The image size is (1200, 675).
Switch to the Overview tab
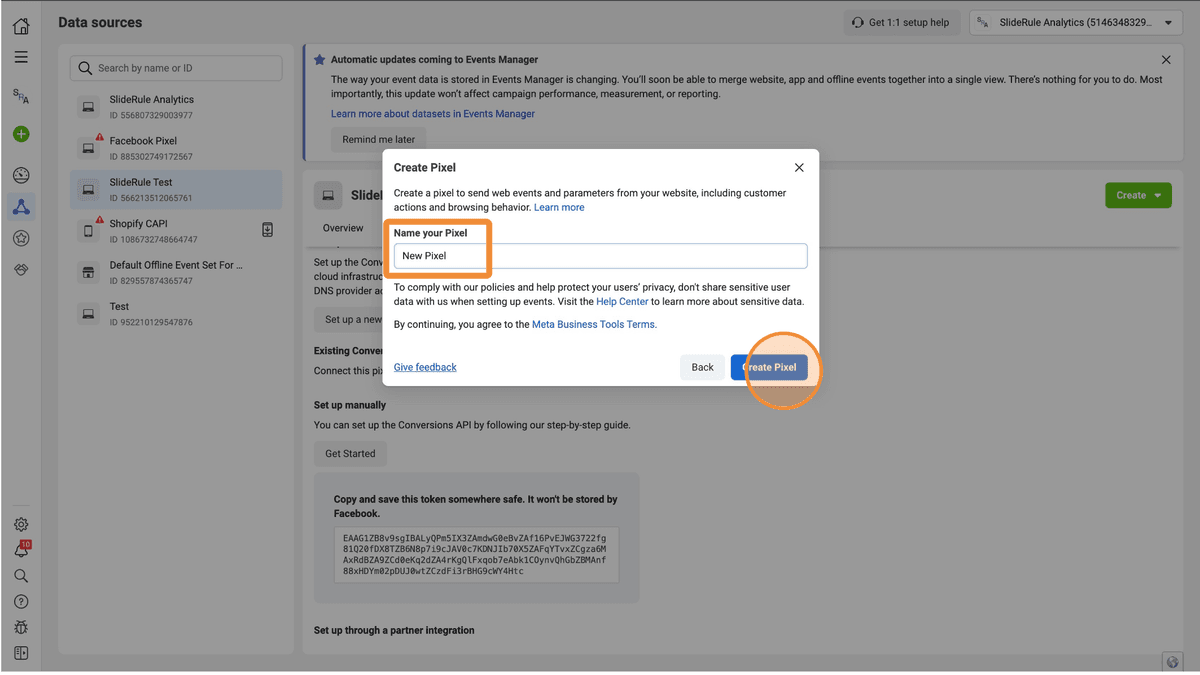tap(343, 228)
